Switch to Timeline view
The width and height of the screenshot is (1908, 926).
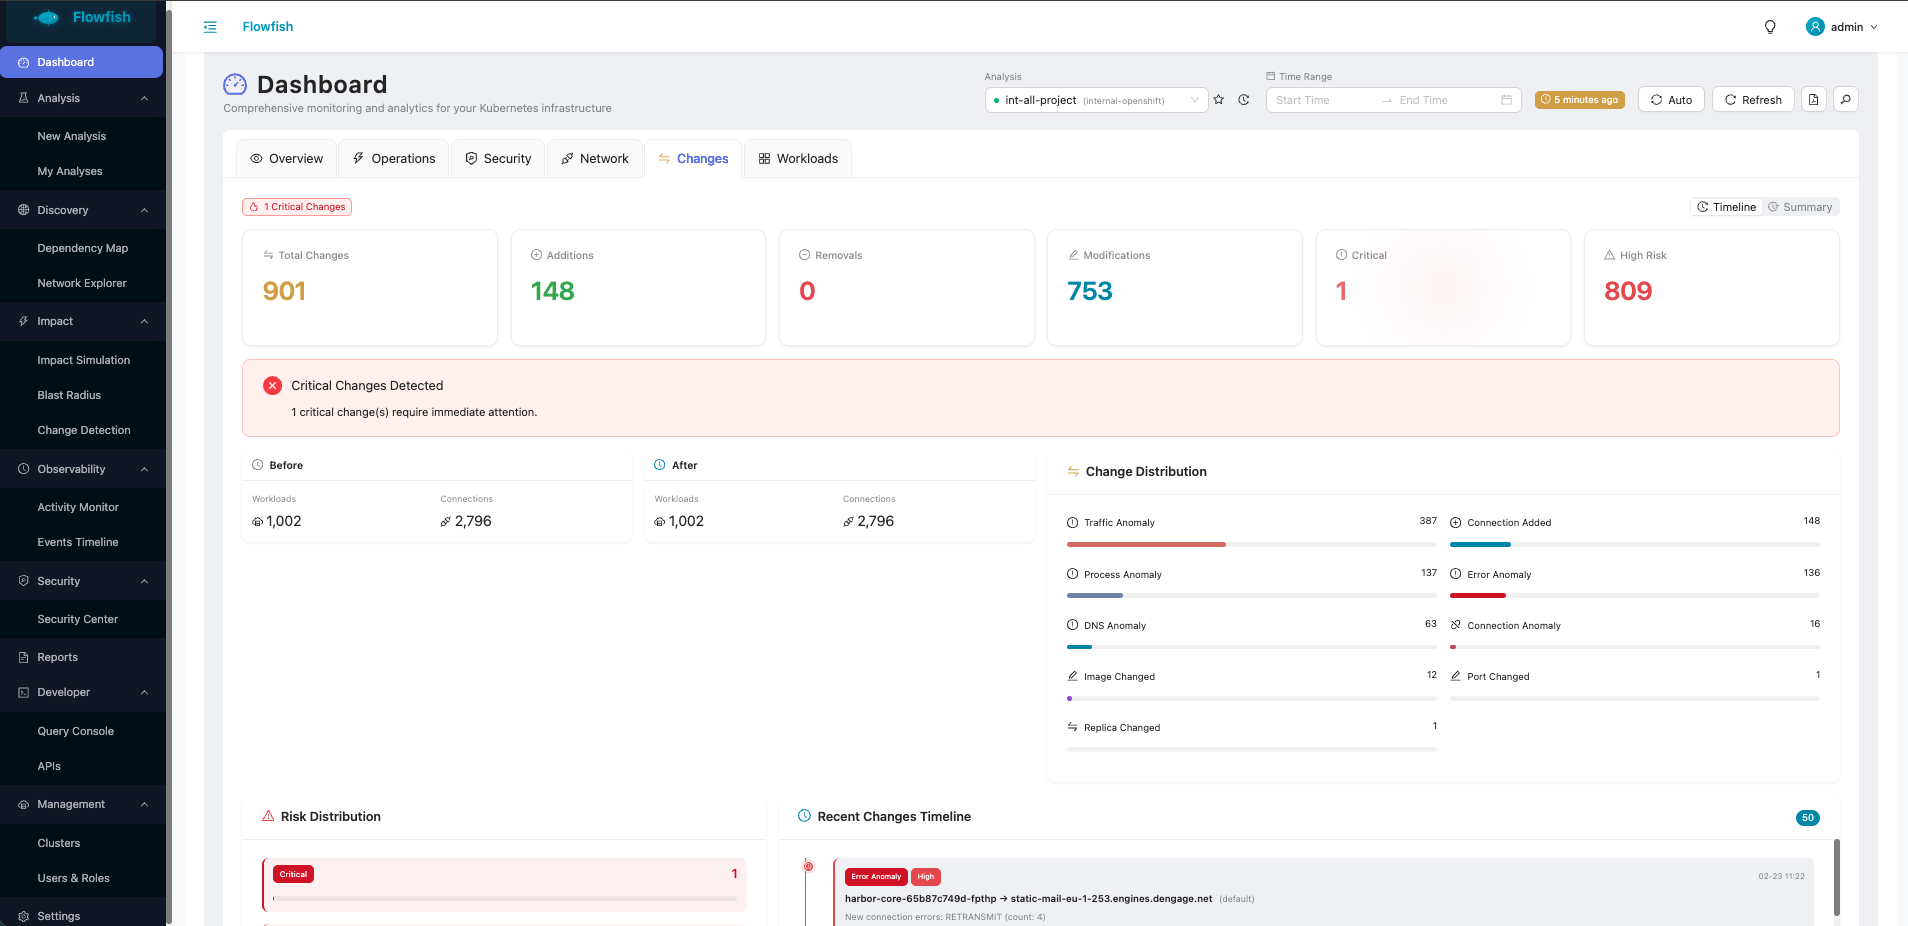pos(1726,207)
